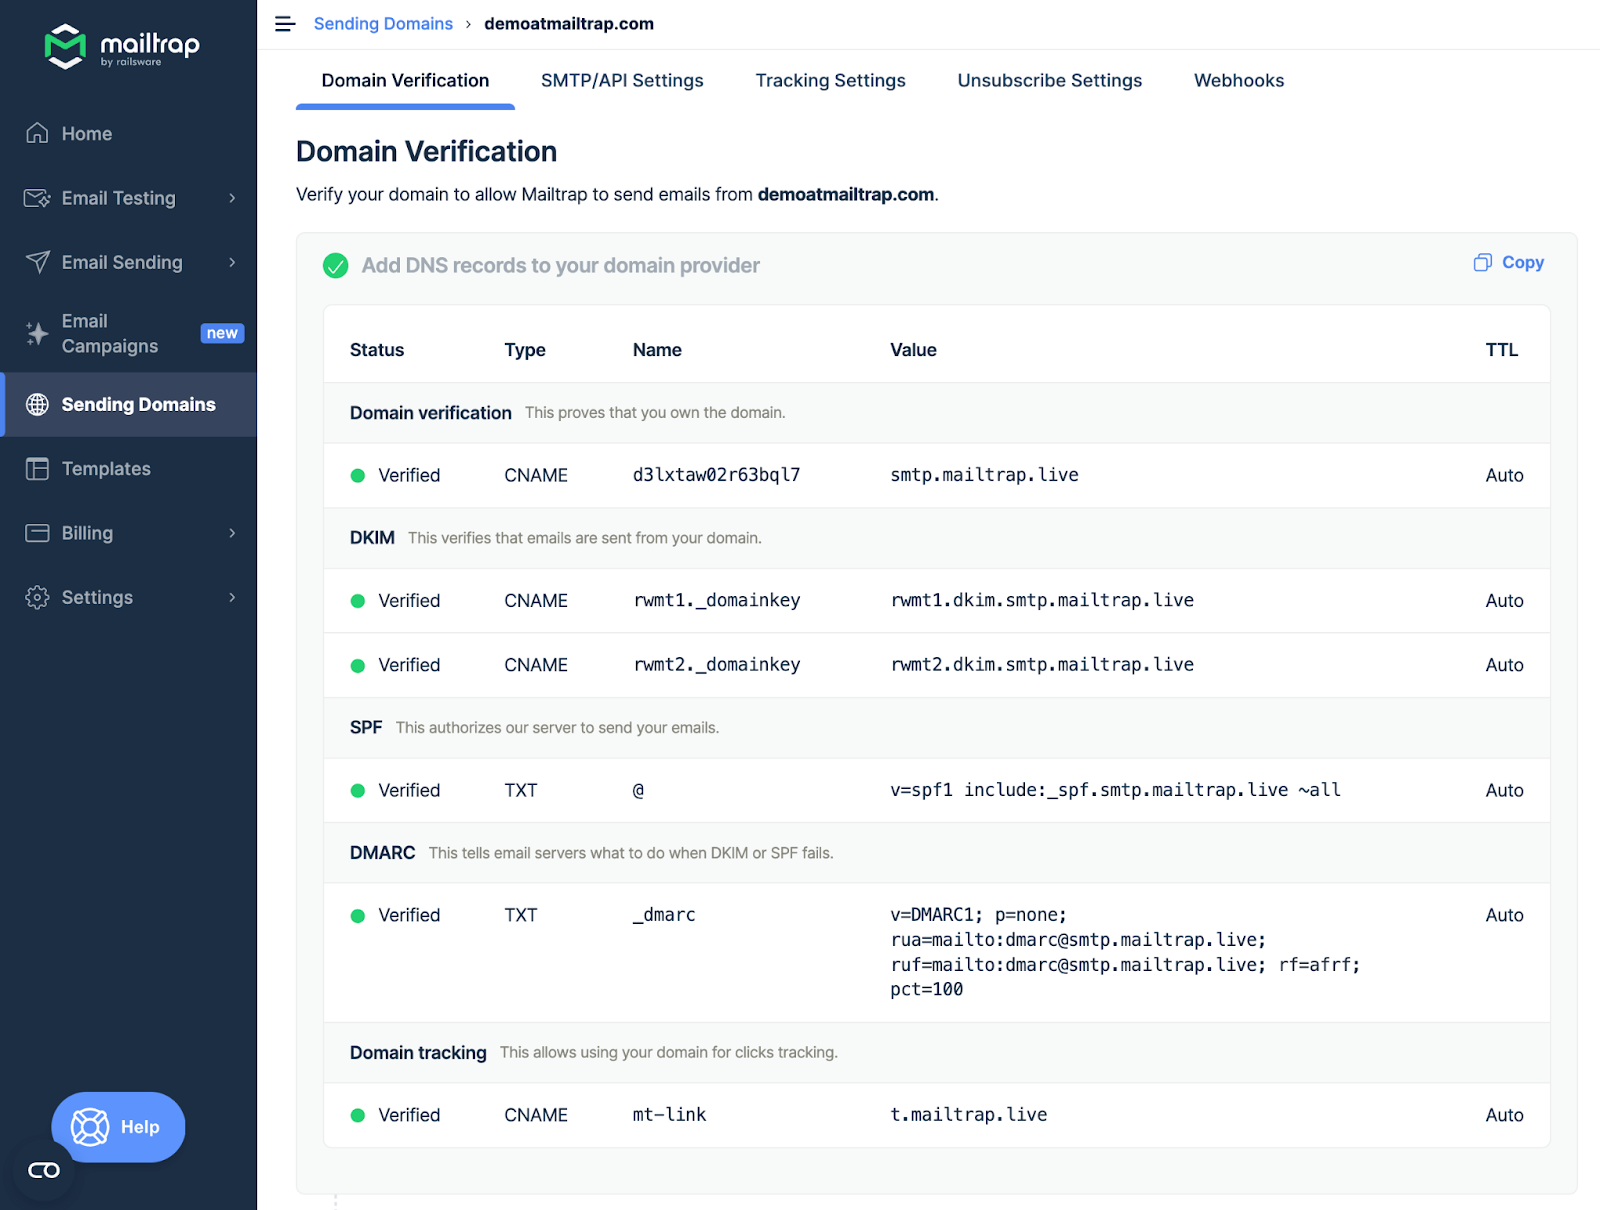Open Email Campaigns in sidebar

128,333
